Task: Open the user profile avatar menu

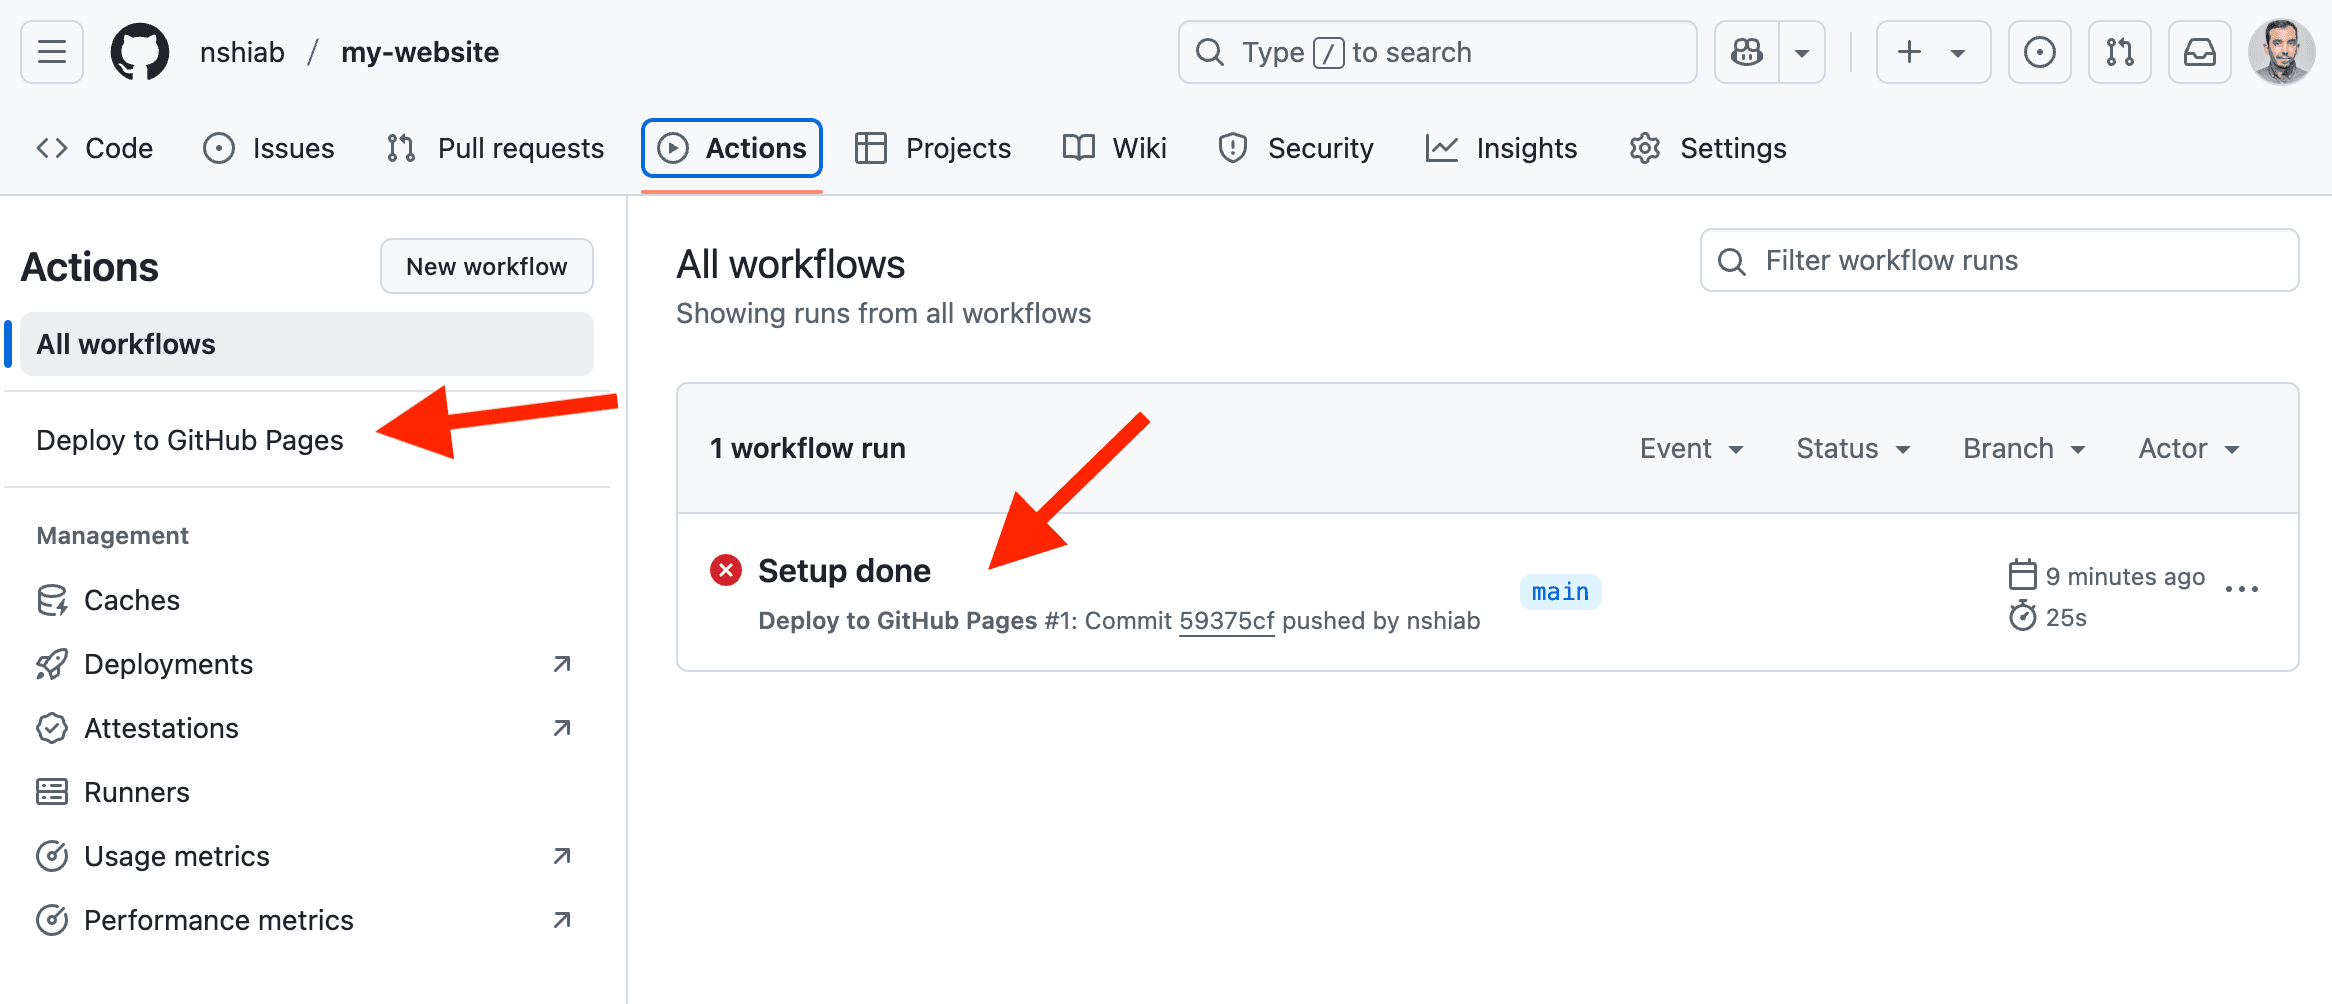Action: (x=2282, y=52)
